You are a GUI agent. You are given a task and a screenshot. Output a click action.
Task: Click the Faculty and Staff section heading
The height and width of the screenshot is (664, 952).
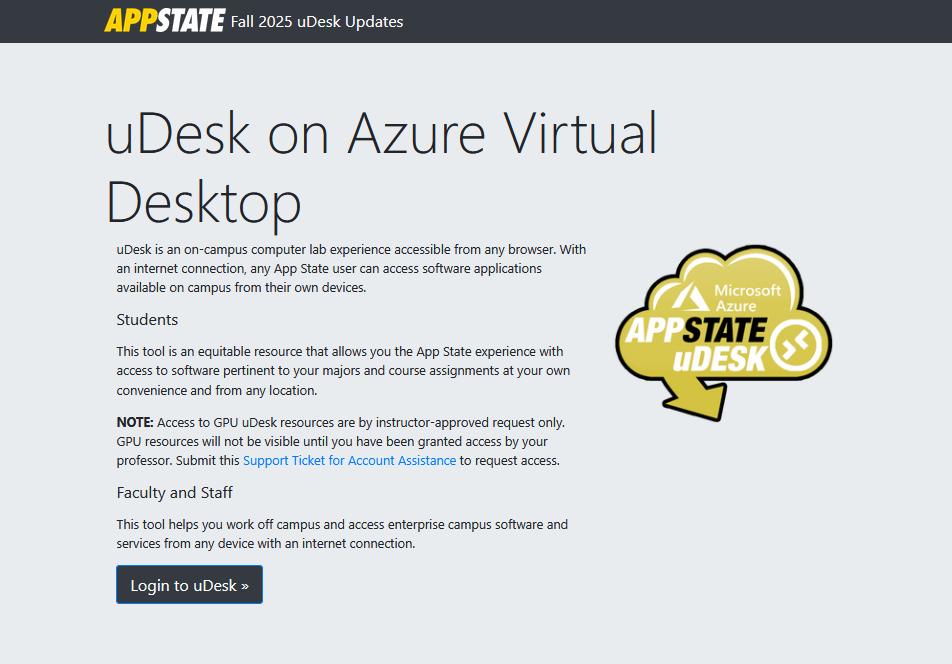(174, 493)
